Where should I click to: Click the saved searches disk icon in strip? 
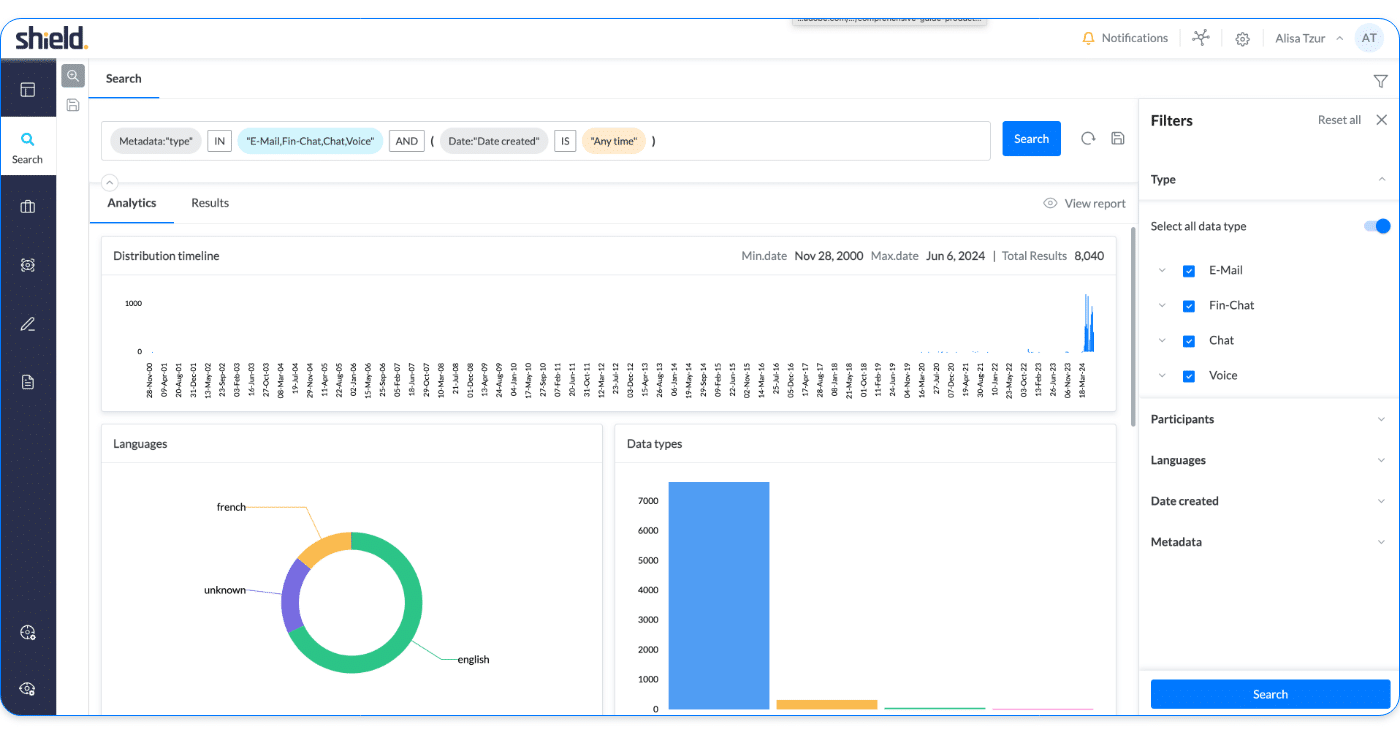point(73,105)
